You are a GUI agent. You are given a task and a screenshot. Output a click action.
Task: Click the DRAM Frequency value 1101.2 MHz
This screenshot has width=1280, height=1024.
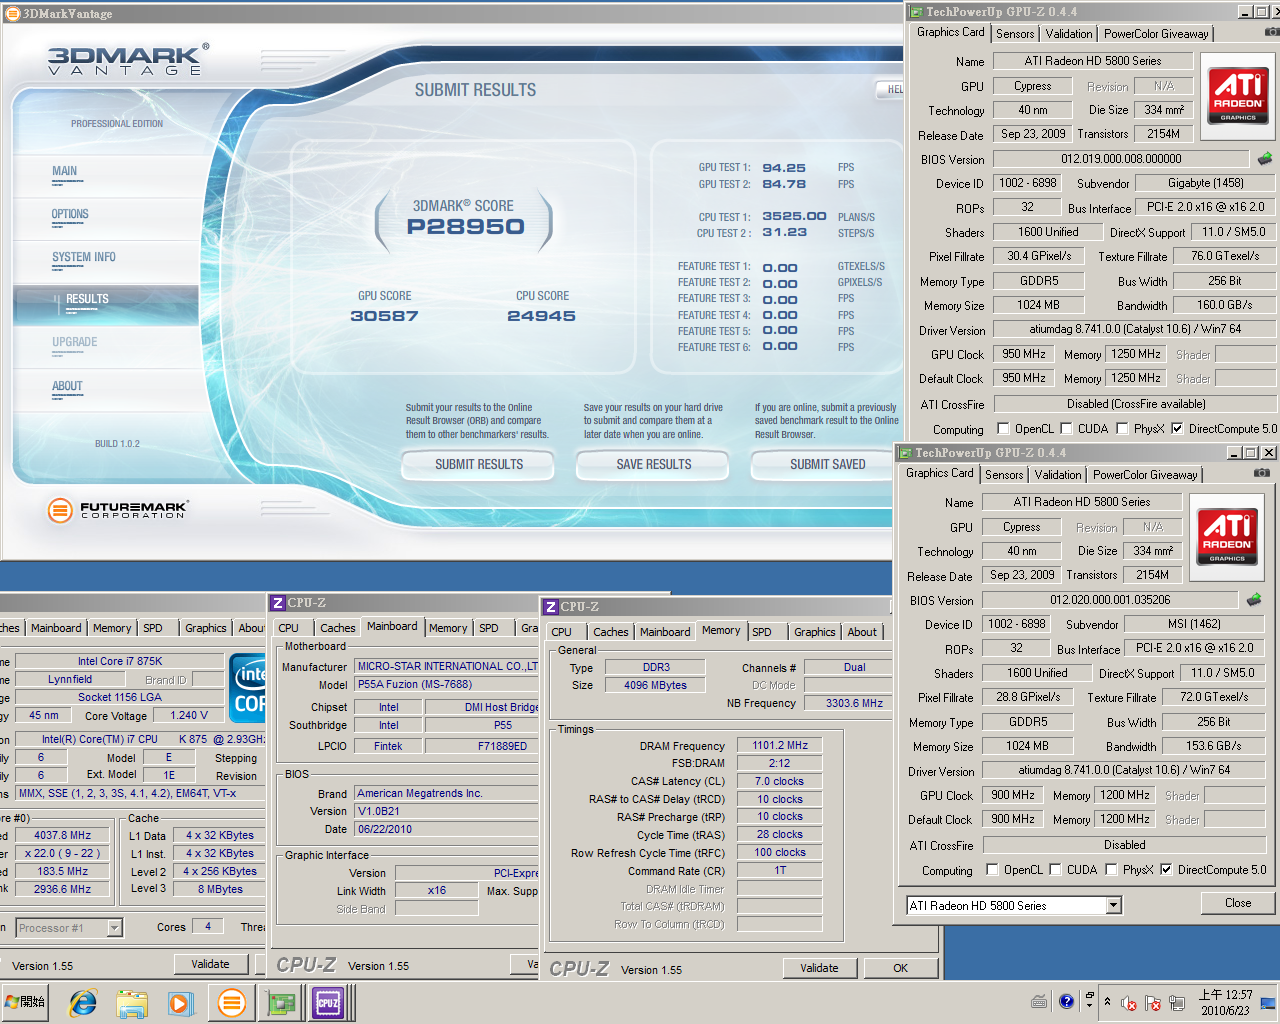(779, 745)
